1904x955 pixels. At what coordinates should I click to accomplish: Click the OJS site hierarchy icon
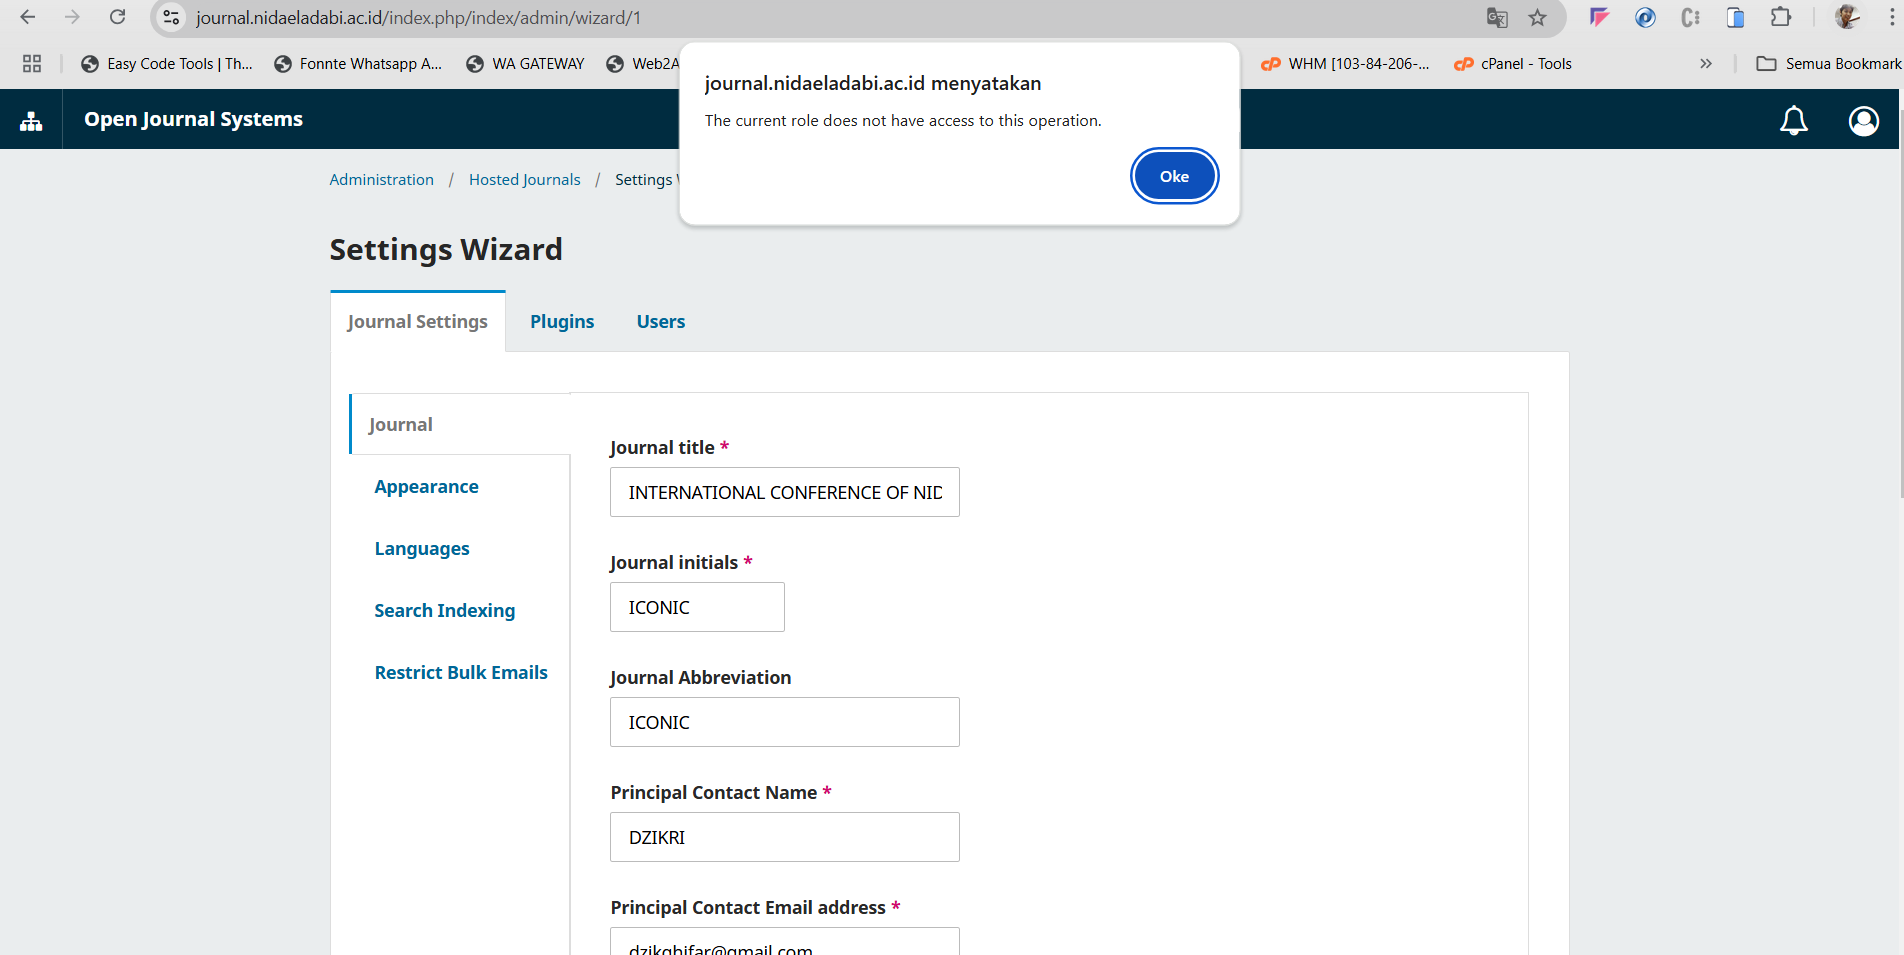coord(31,120)
